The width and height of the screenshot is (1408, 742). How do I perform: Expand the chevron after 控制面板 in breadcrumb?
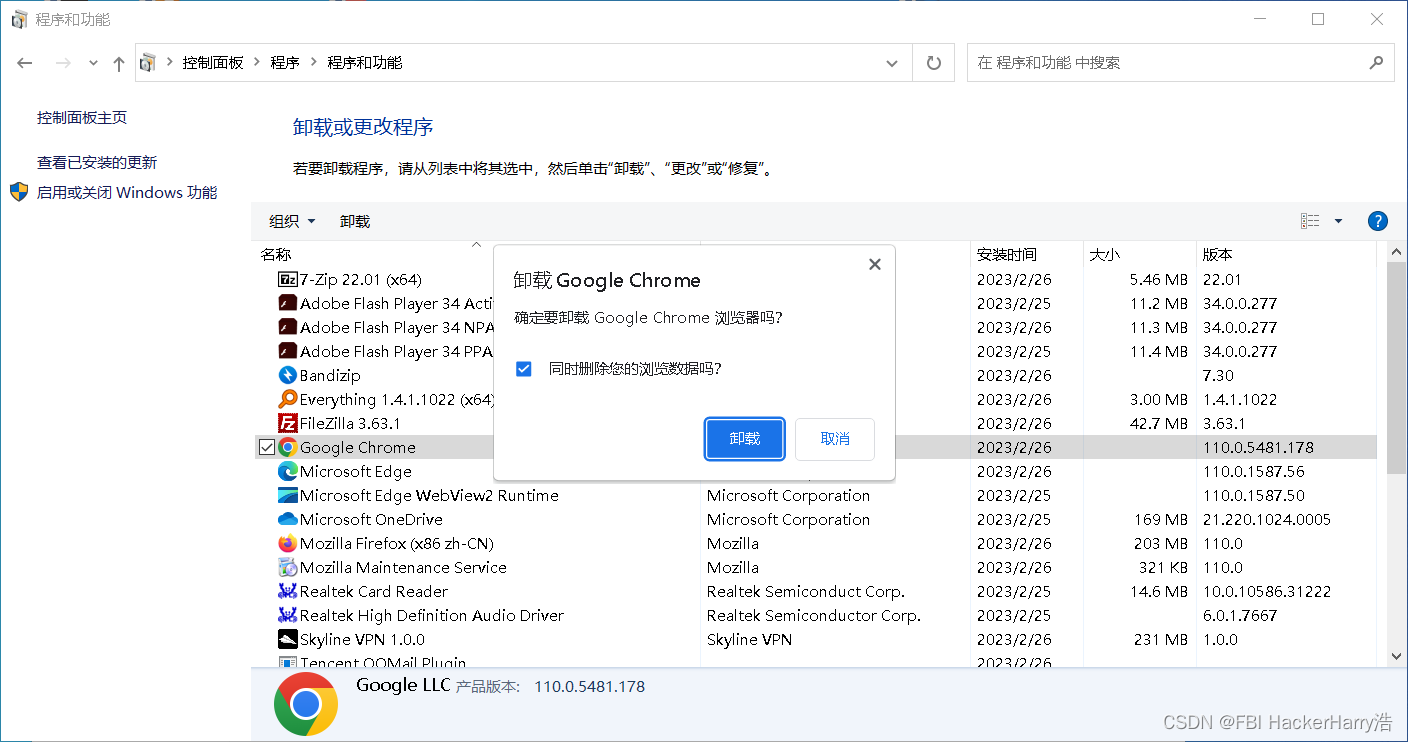coord(257,62)
